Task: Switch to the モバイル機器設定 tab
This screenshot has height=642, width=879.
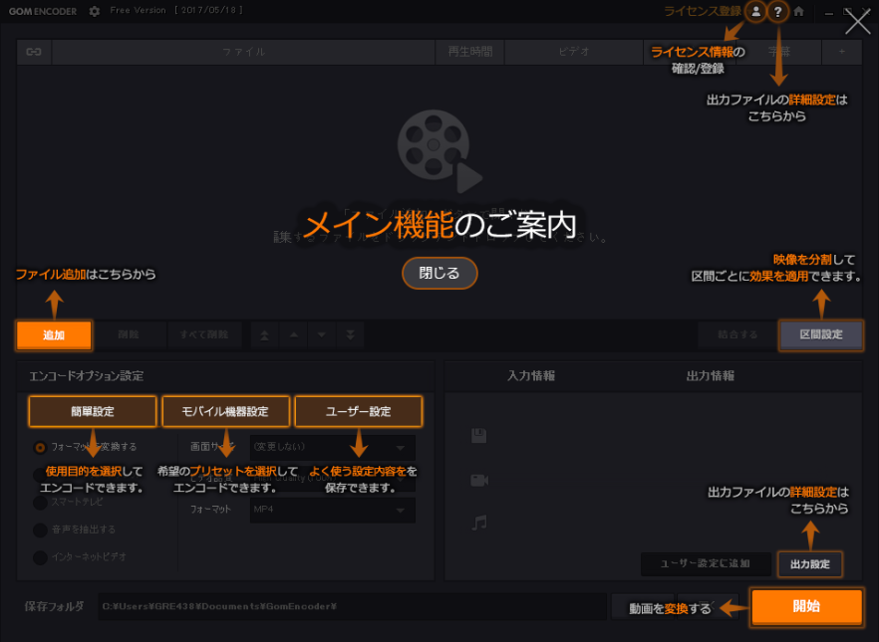Action: [225, 412]
